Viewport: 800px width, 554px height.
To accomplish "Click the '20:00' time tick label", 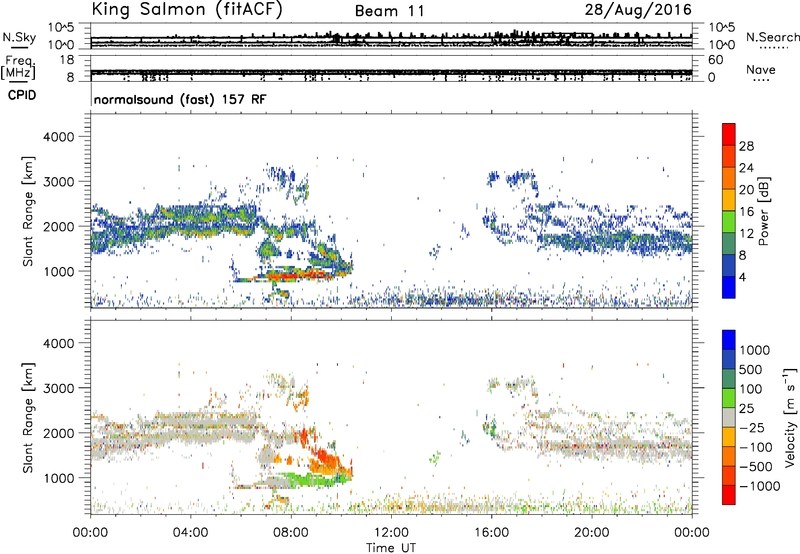I will click(592, 533).
